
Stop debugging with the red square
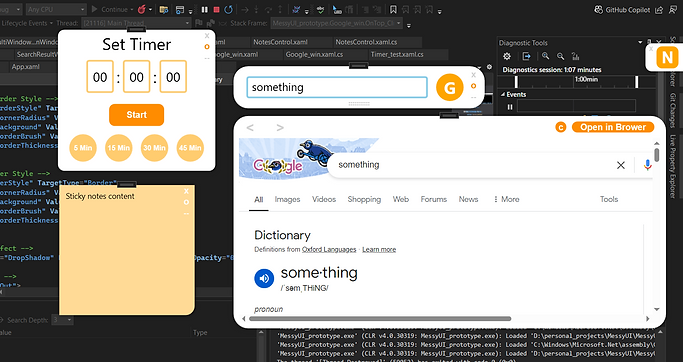(216, 9)
